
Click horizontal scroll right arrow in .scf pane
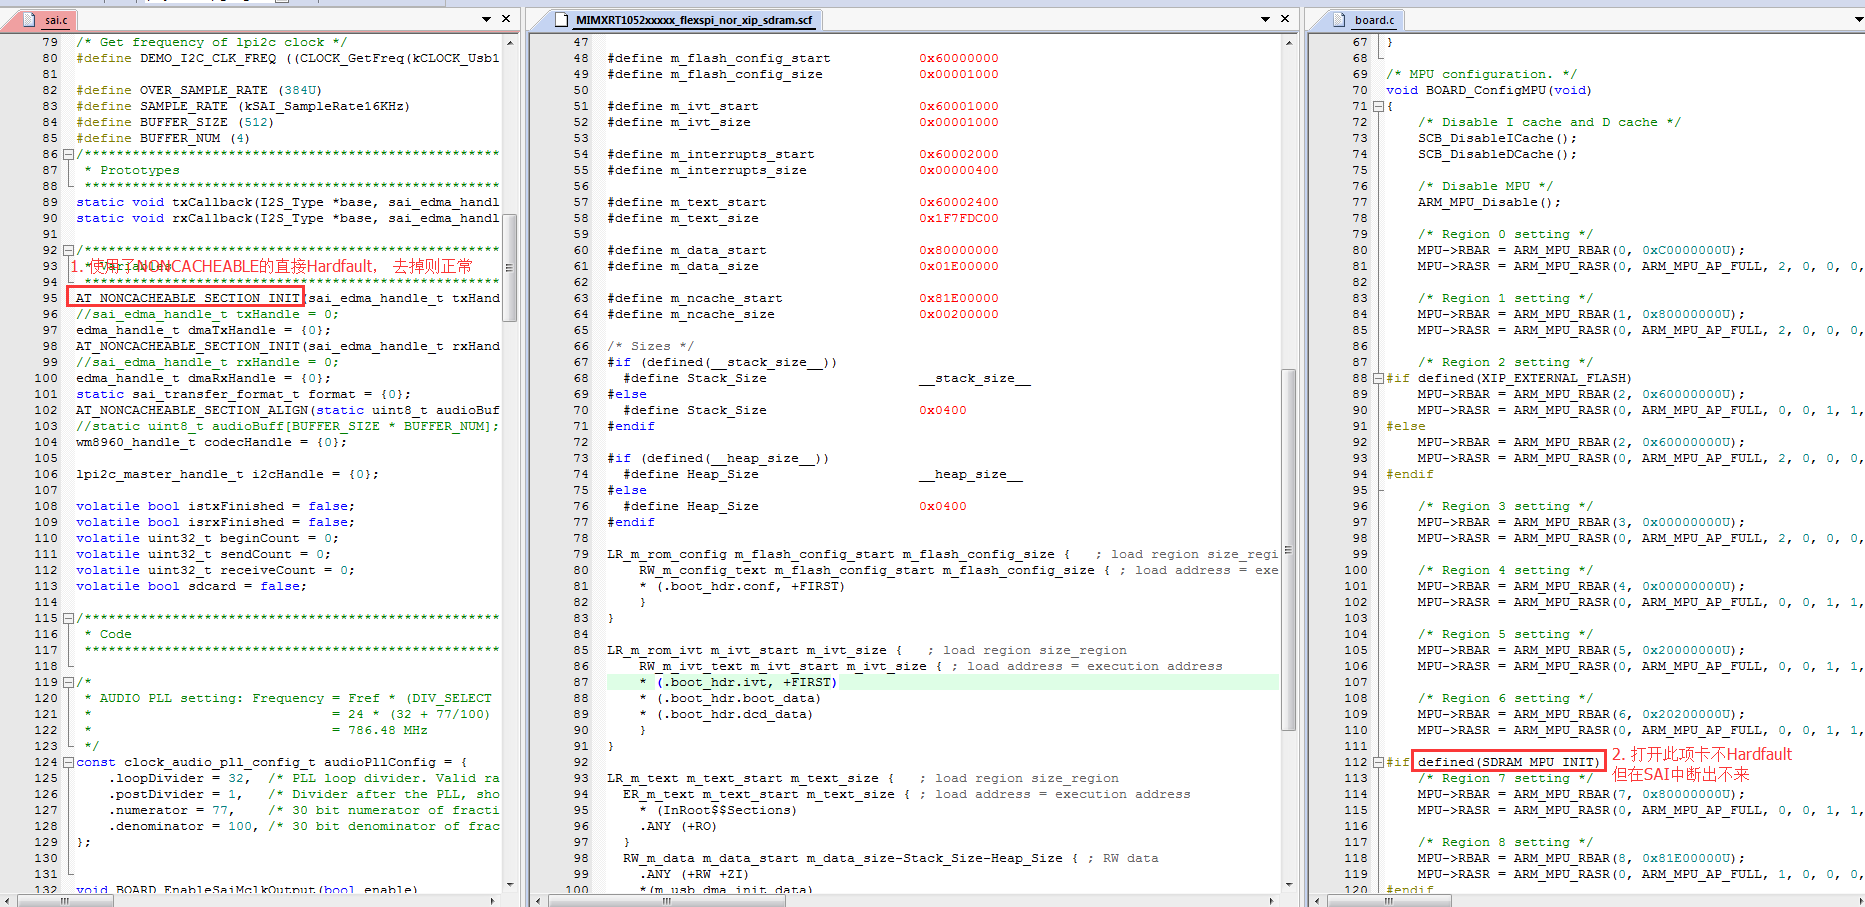tap(1272, 901)
